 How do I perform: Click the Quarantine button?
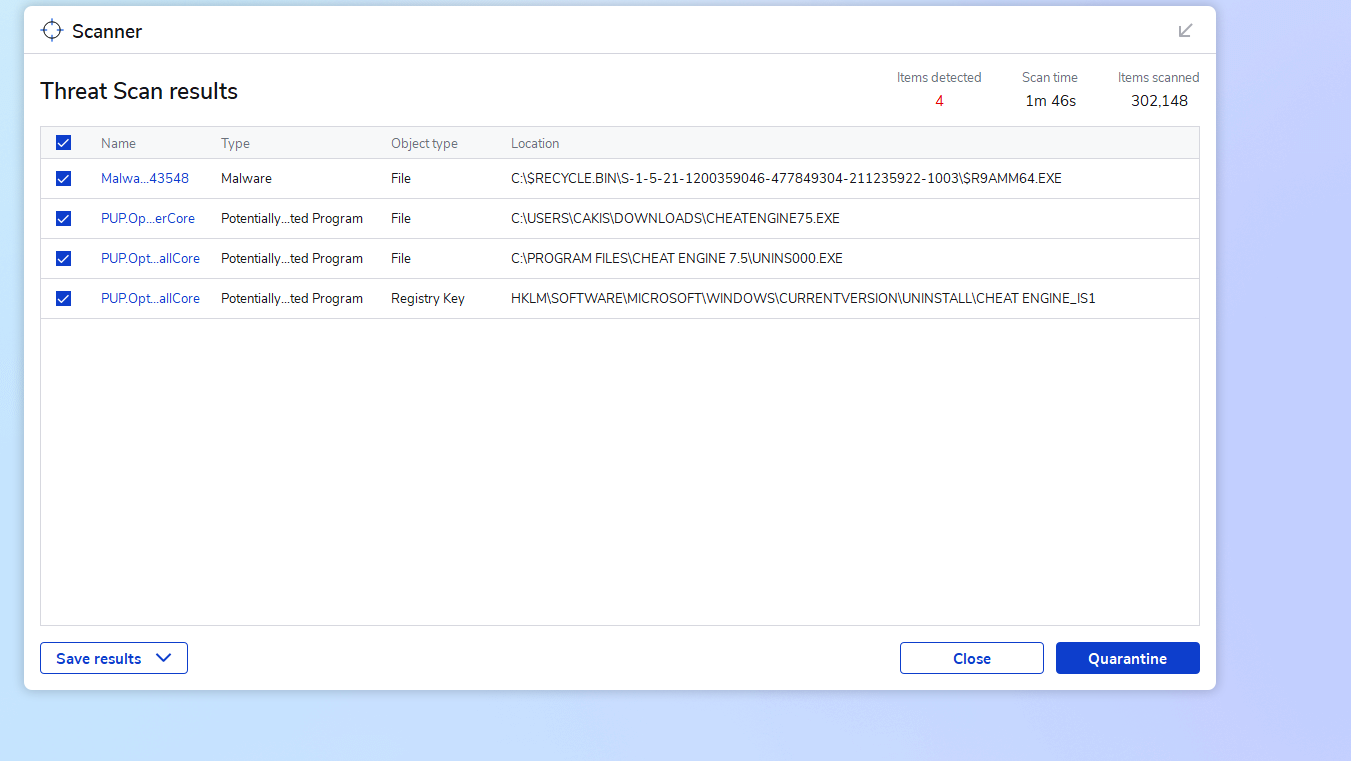(x=1128, y=658)
